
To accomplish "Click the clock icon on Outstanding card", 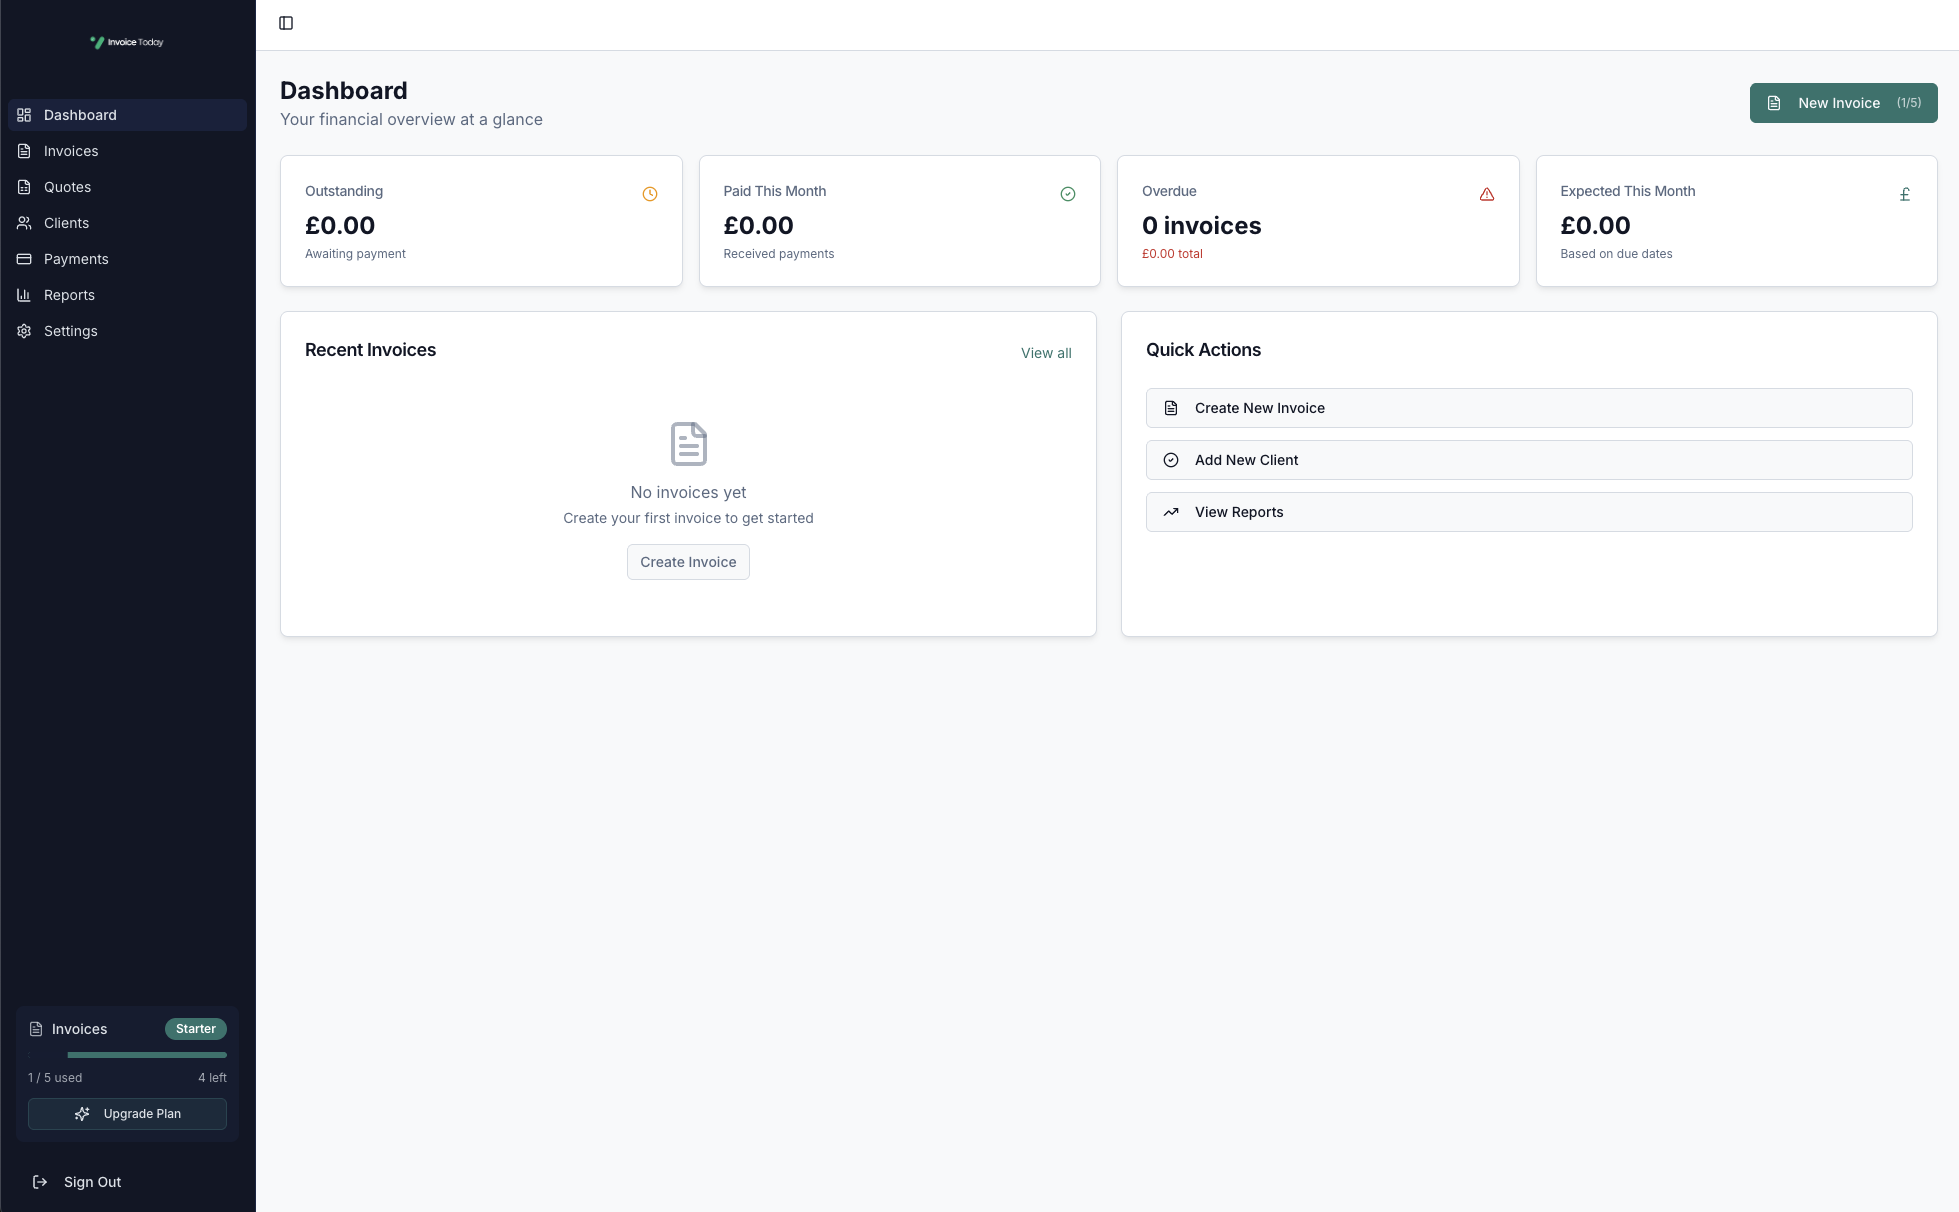I will click(649, 193).
